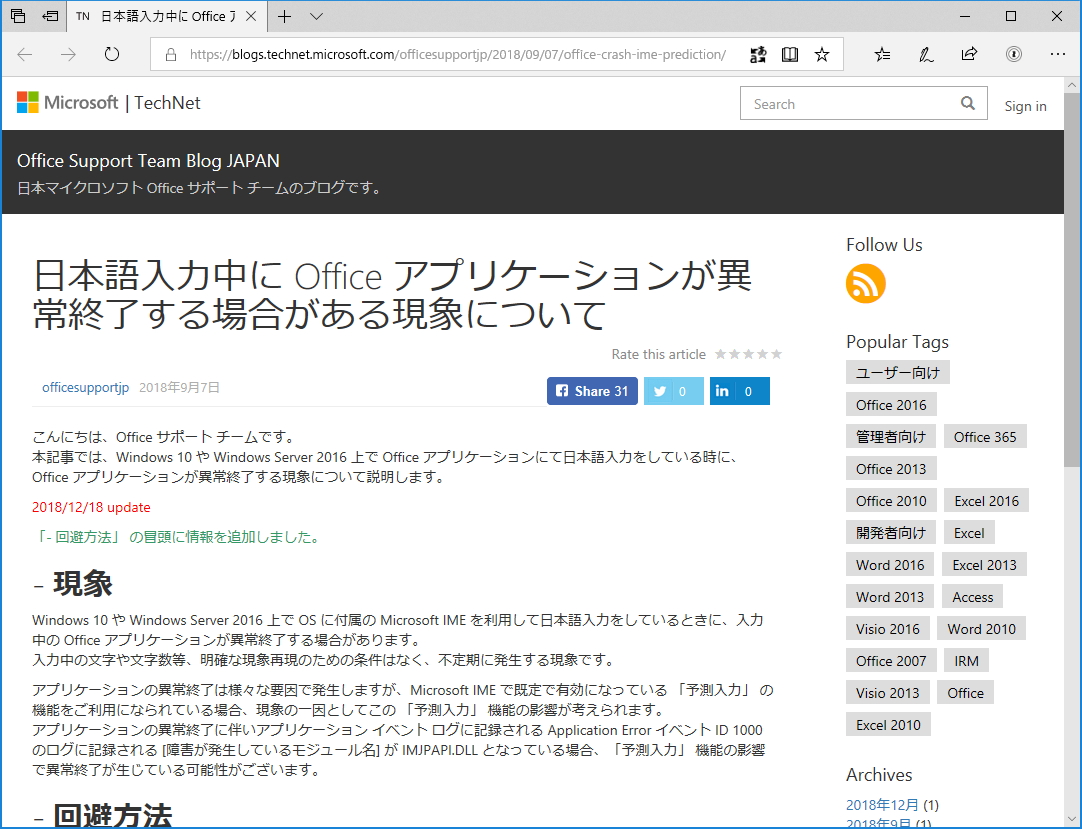Share this page using the share icon
1082x829 pixels.
coord(968,54)
